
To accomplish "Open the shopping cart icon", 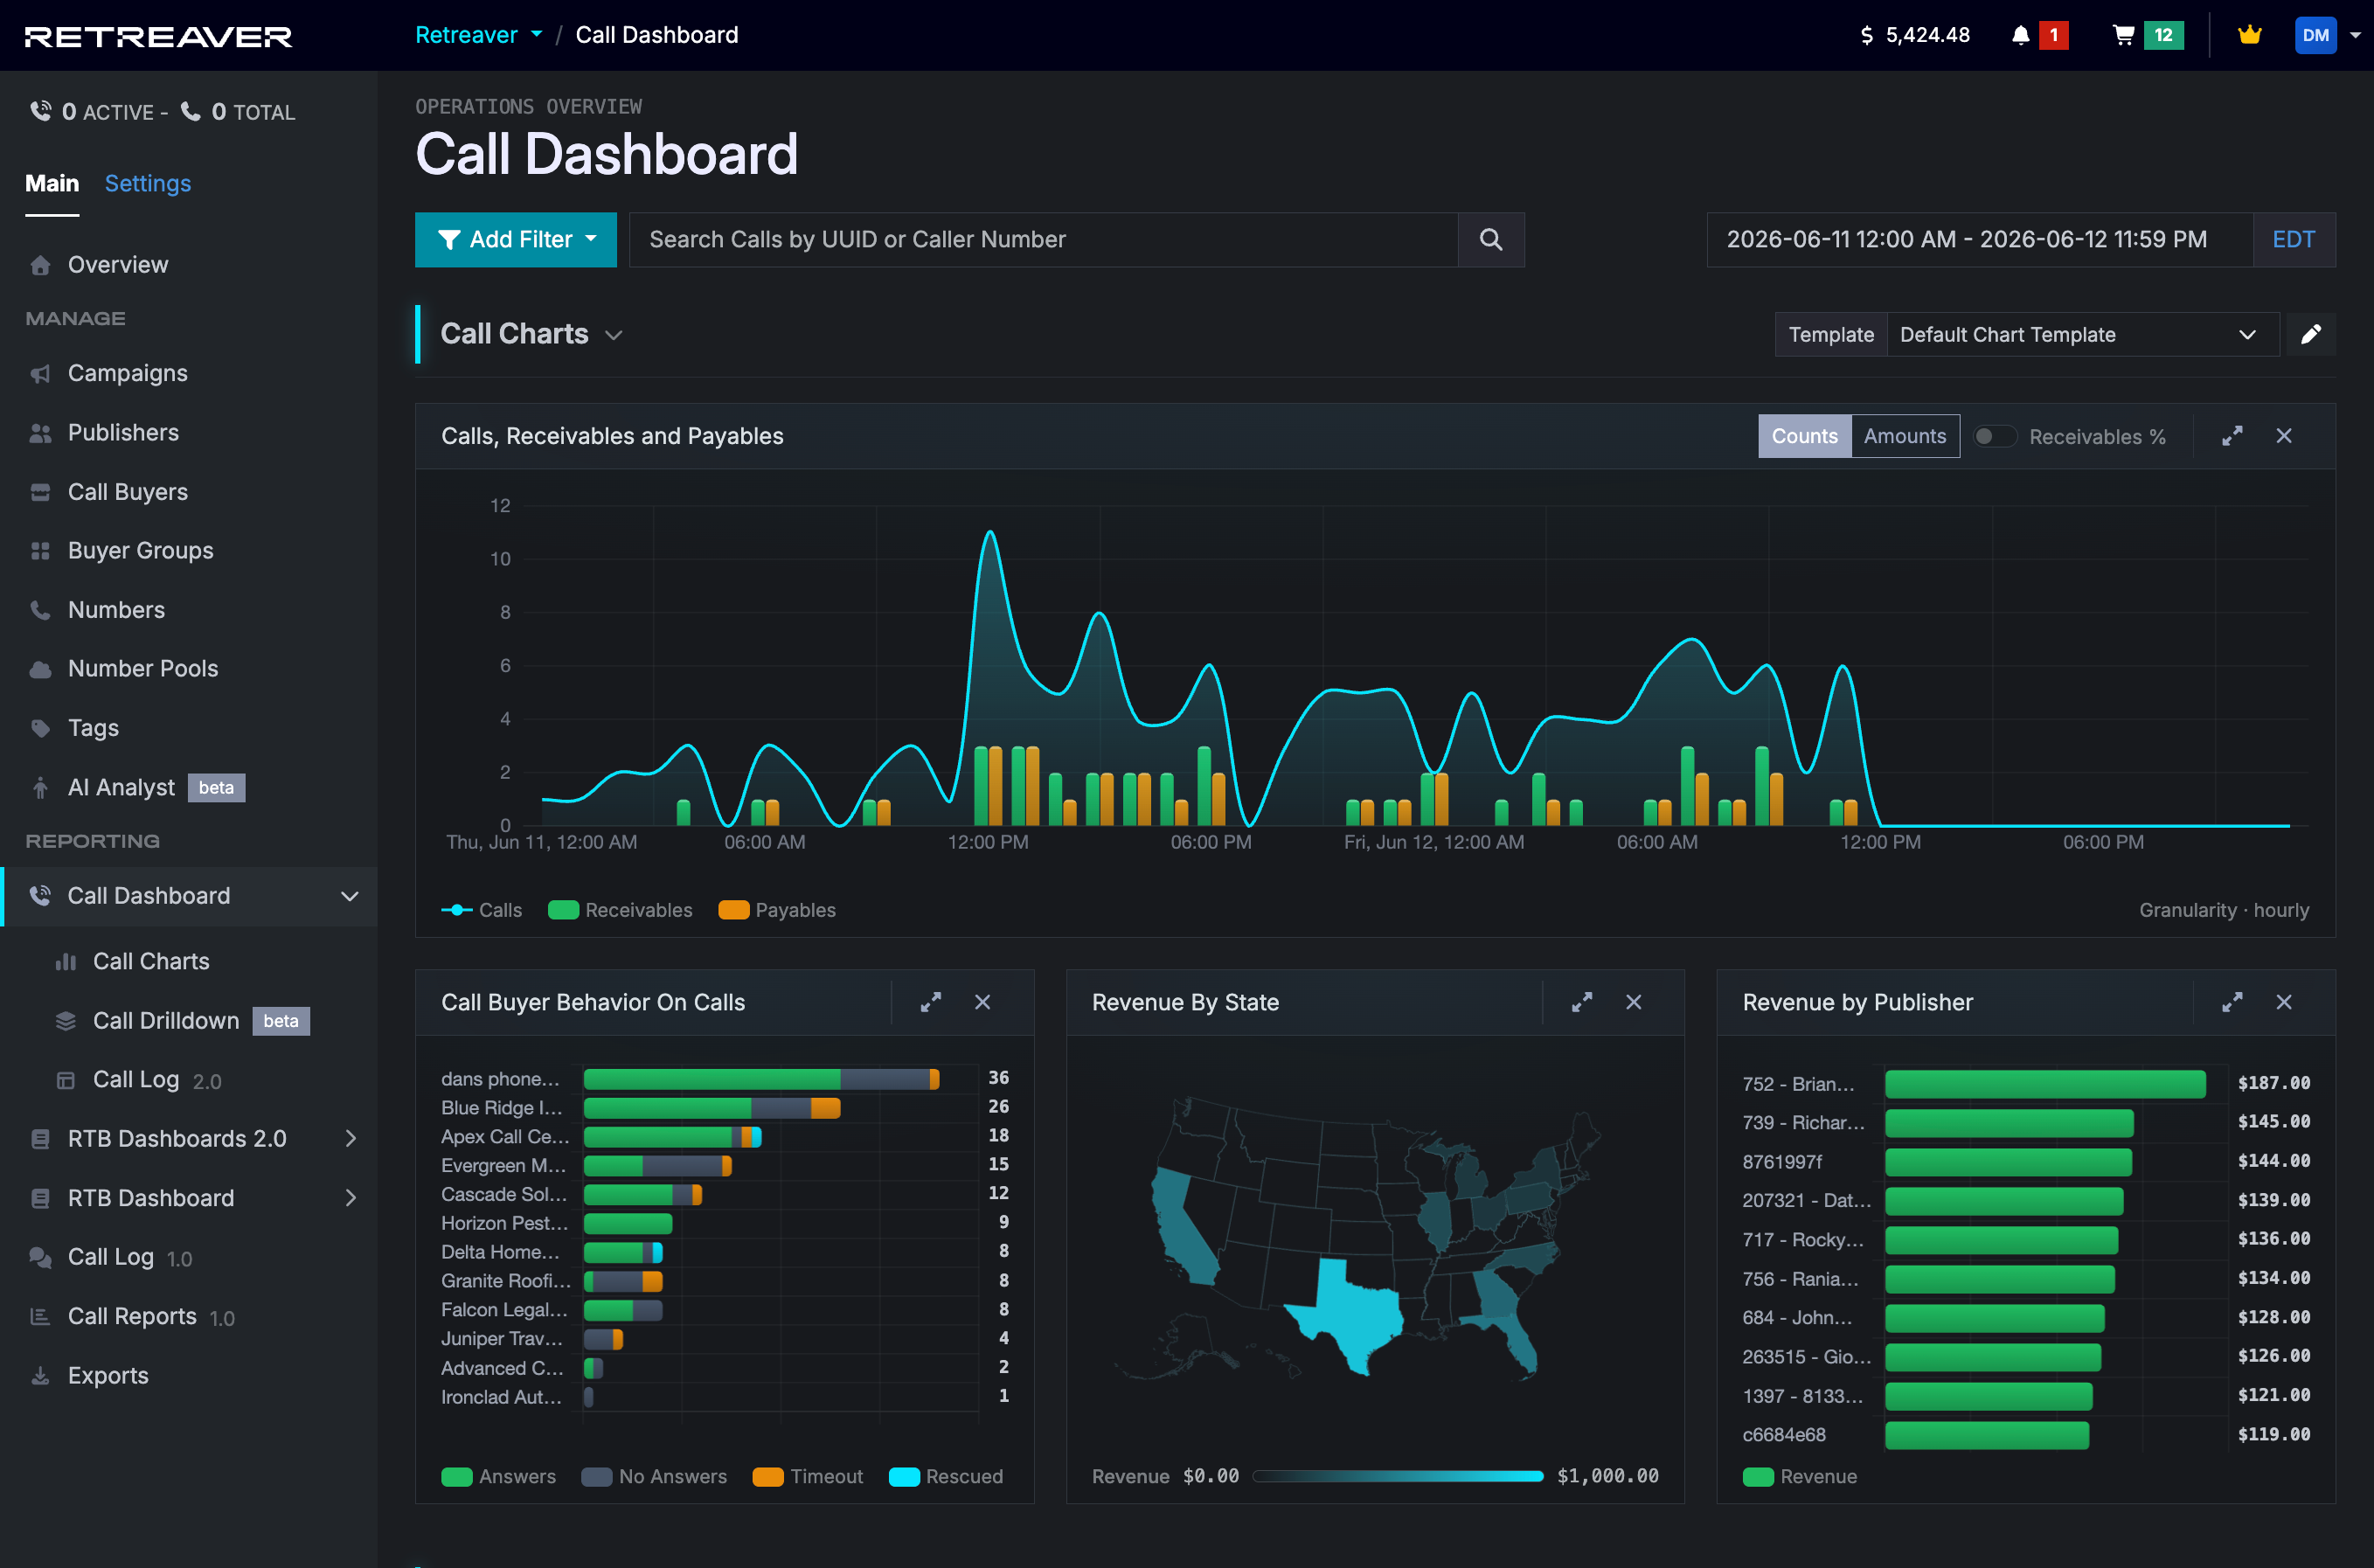I will [x=2123, y=35].
